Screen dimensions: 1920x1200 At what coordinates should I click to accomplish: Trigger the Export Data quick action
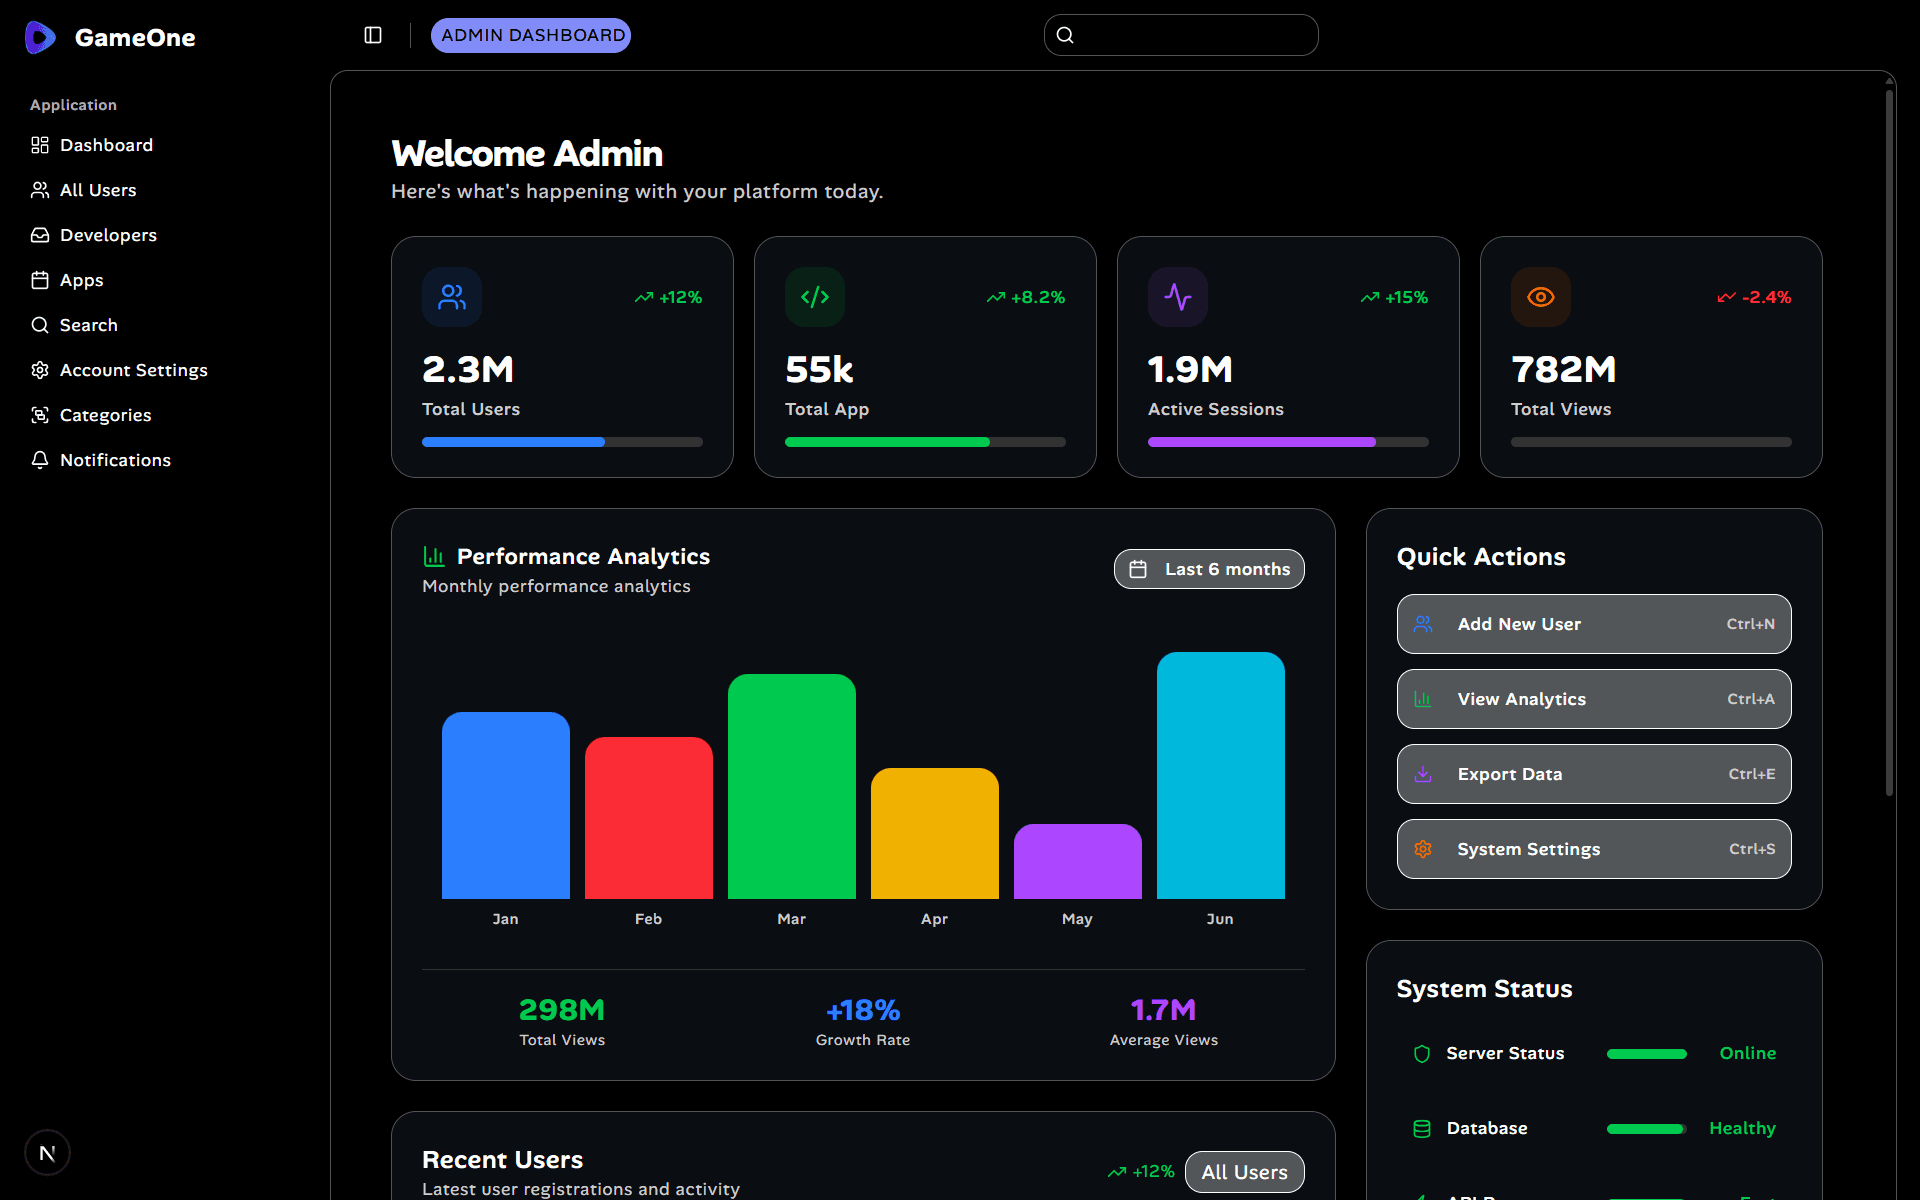point(1593,774)
